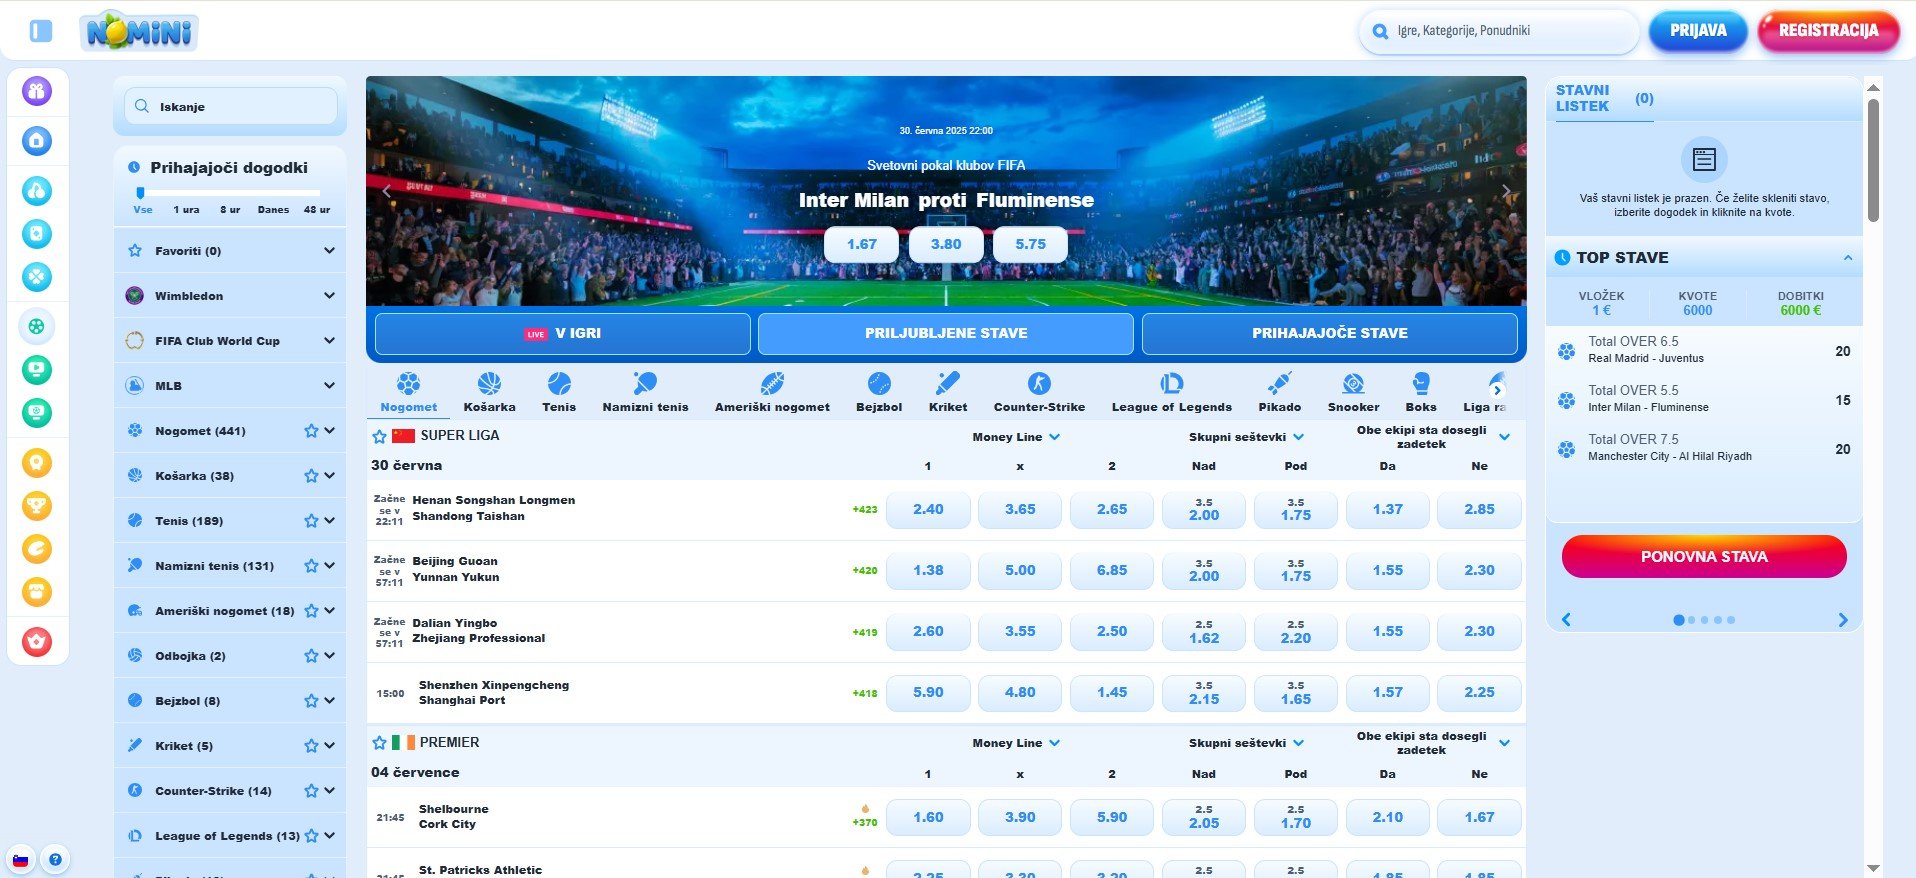This screenshot has height=878, width=1916.
Task: Toggle the sidebar menu icon near the logo
Action: 41,31
